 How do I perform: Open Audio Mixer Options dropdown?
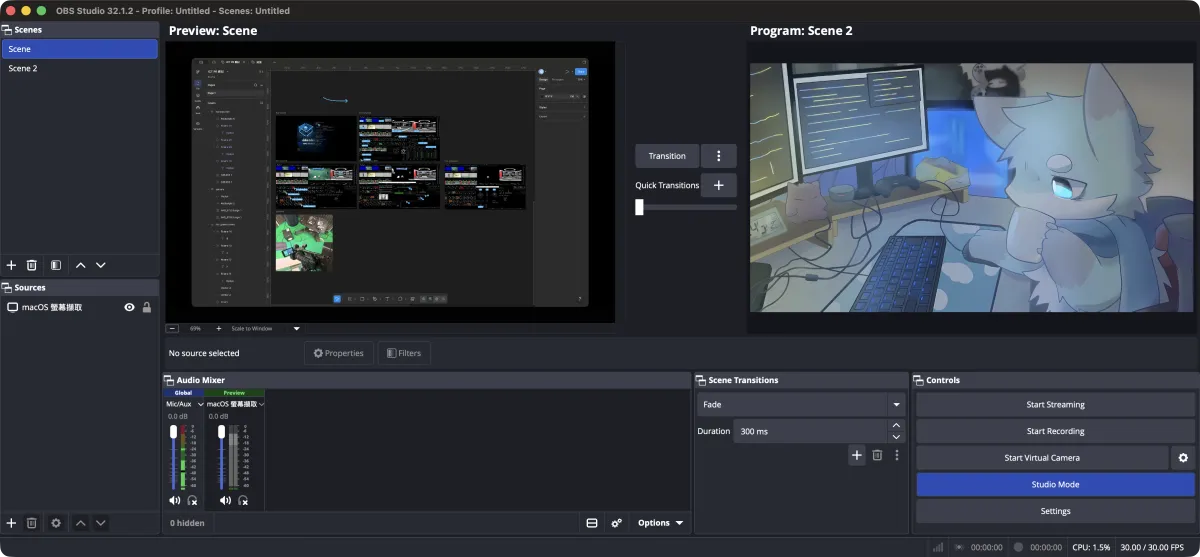click(x=661, y=523)
